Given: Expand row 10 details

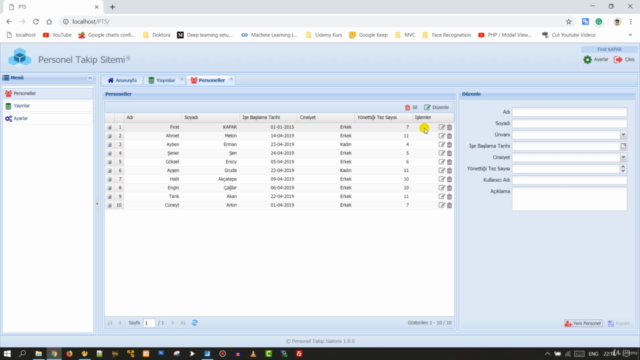Looking at the screenshot, I should coord(109,205).
